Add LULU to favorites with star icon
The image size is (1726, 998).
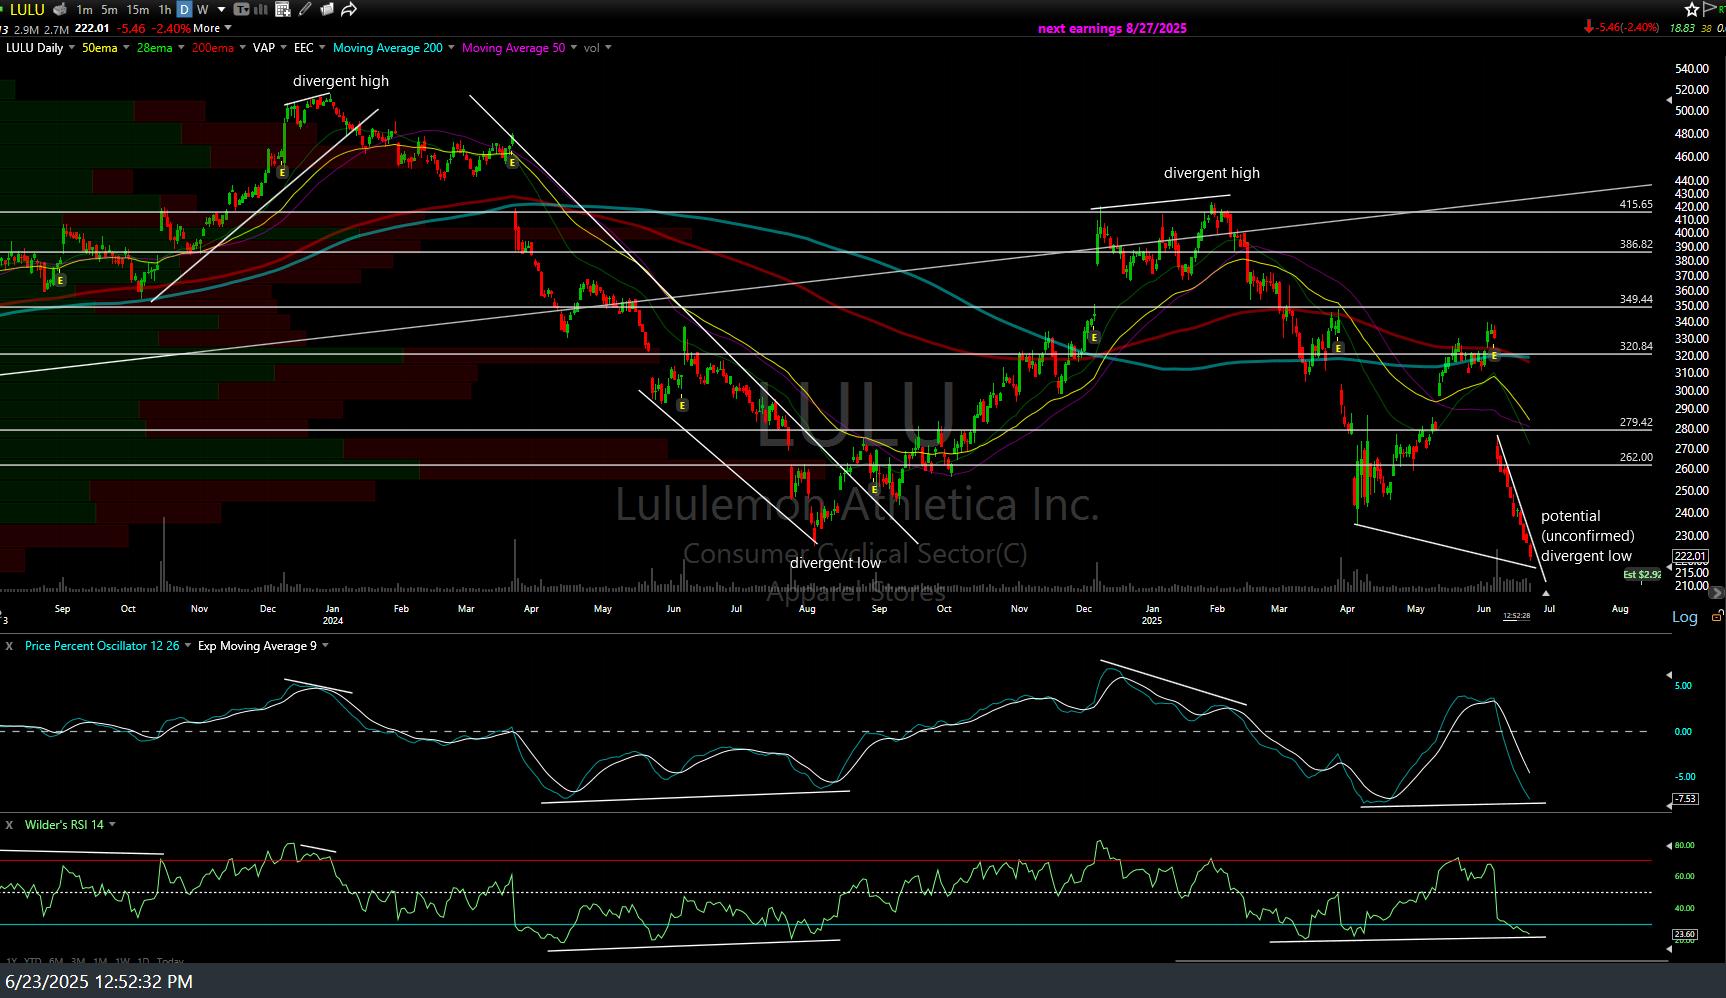tap(1692, 10)
